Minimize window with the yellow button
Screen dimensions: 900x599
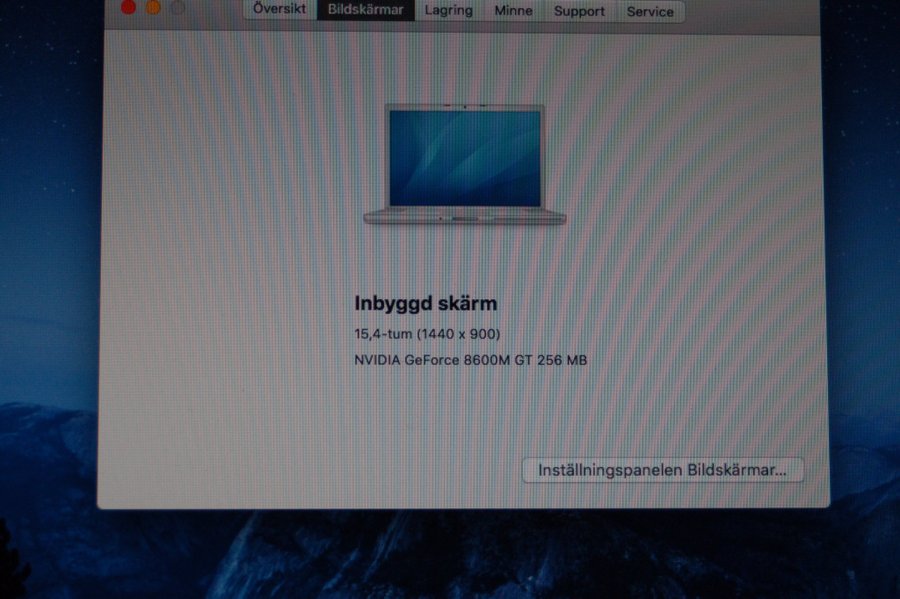click(153, 8)
